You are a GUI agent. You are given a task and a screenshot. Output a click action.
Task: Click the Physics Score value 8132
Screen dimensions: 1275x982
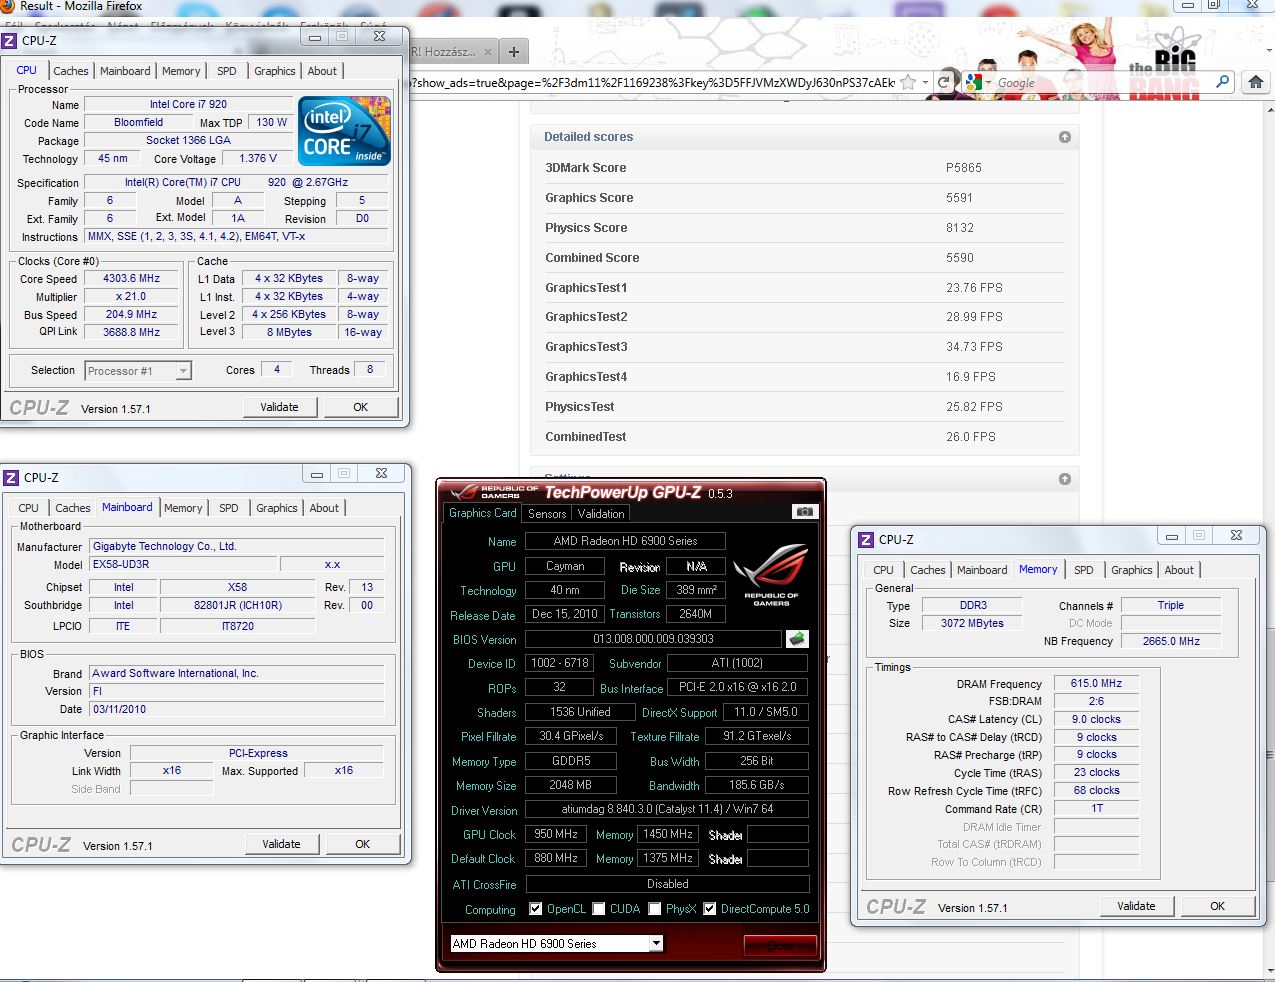pyautogui.click(x=960, y=228)
